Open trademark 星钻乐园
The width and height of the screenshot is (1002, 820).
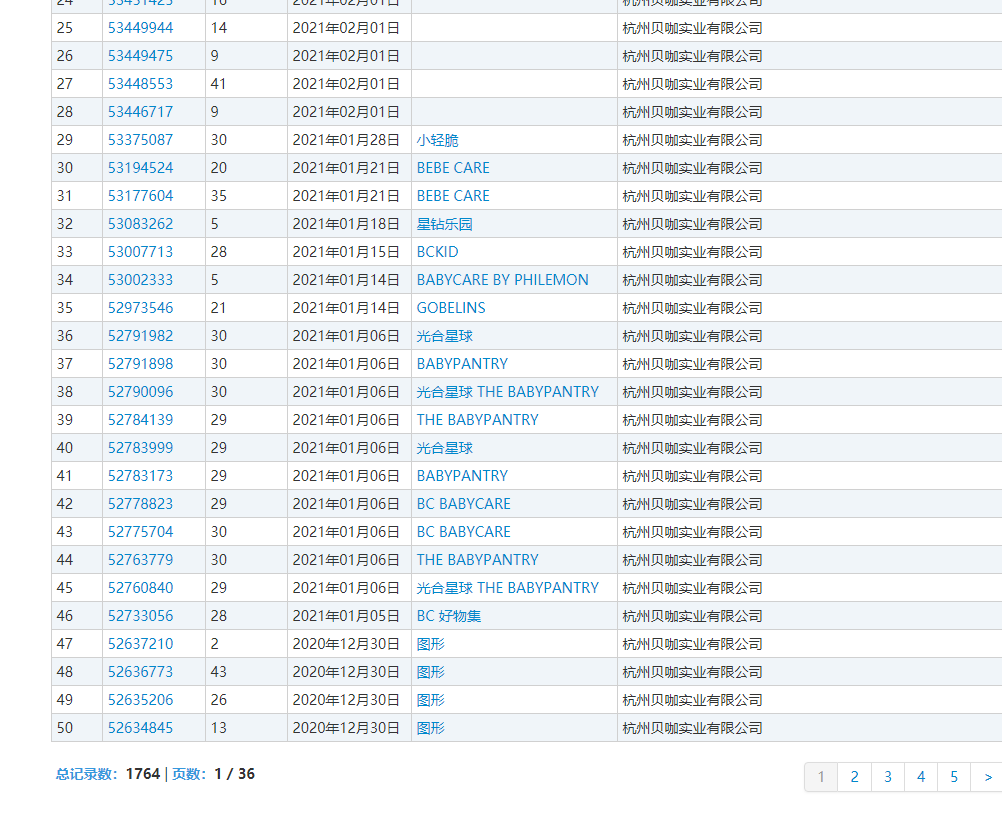[444, 224]
